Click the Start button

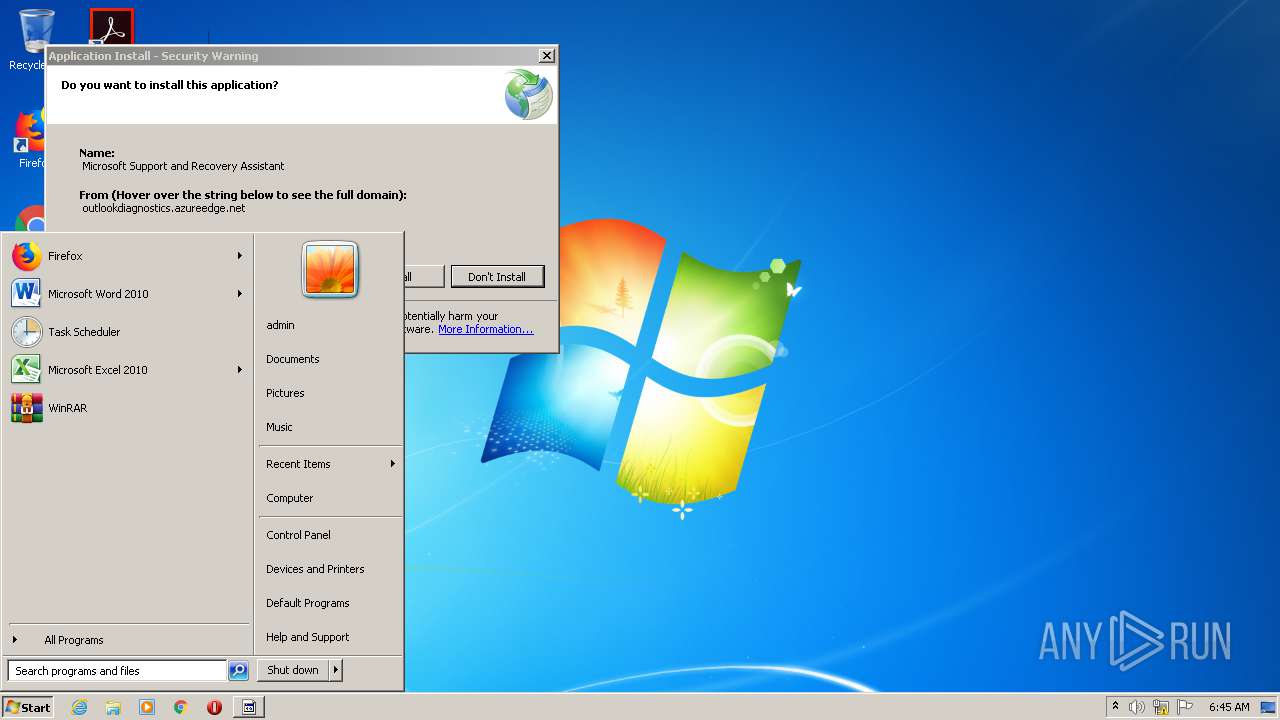point(28,707)
